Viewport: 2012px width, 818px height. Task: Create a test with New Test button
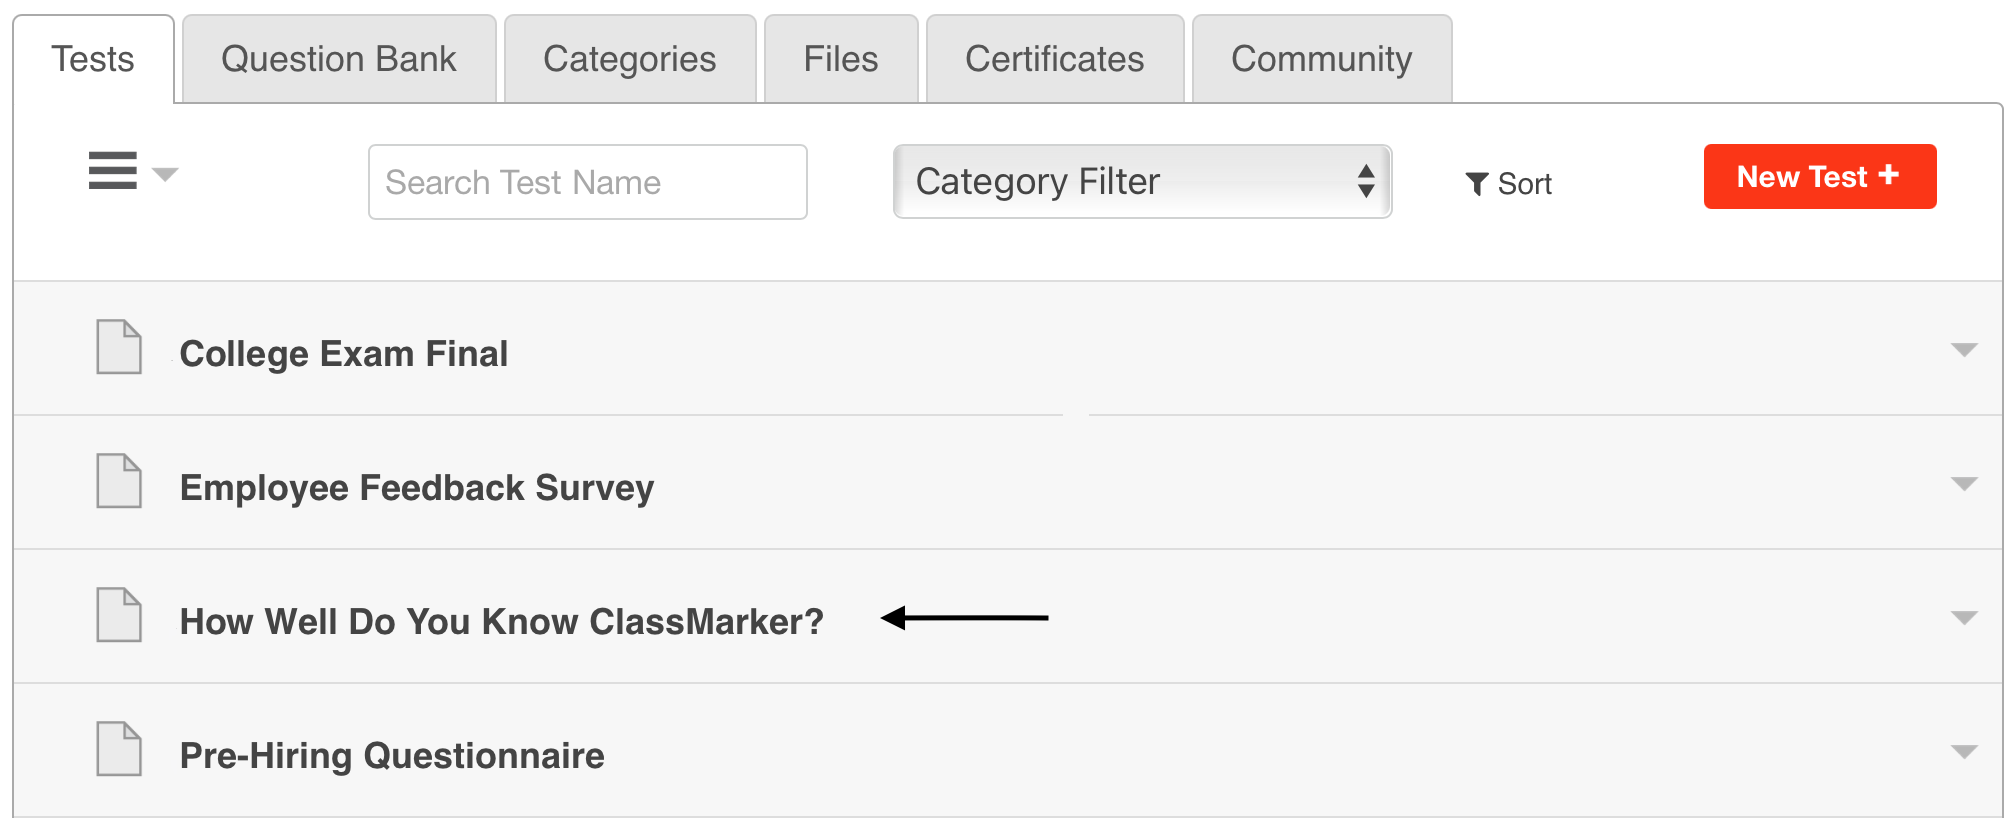pyautogui.click(x=1819, y=177)
